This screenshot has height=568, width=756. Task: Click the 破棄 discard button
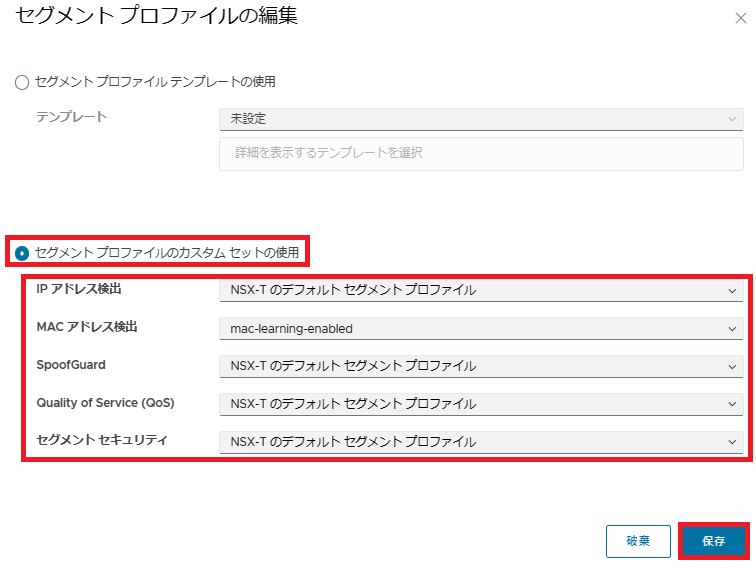(x=638, y=541)
